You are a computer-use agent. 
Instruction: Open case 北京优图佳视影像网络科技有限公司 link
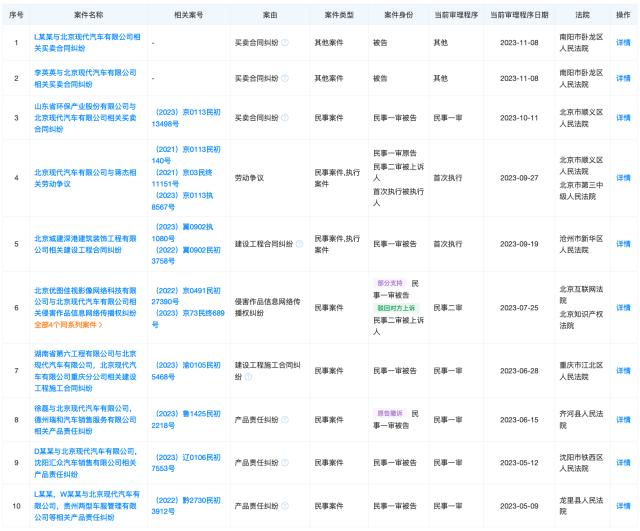[85, 302]
